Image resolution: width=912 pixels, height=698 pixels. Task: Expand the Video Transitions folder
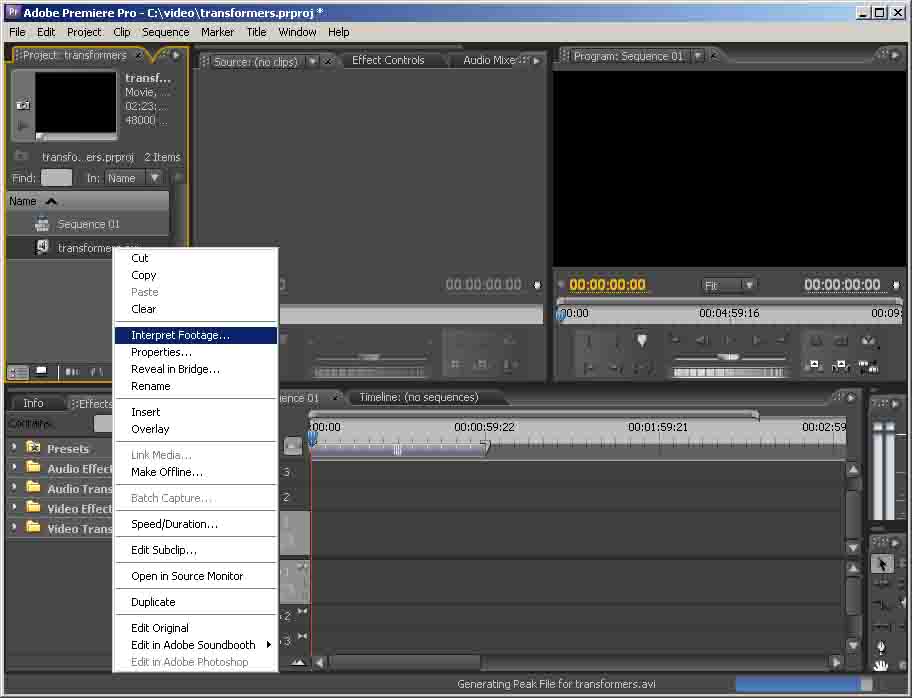point(14,527)
